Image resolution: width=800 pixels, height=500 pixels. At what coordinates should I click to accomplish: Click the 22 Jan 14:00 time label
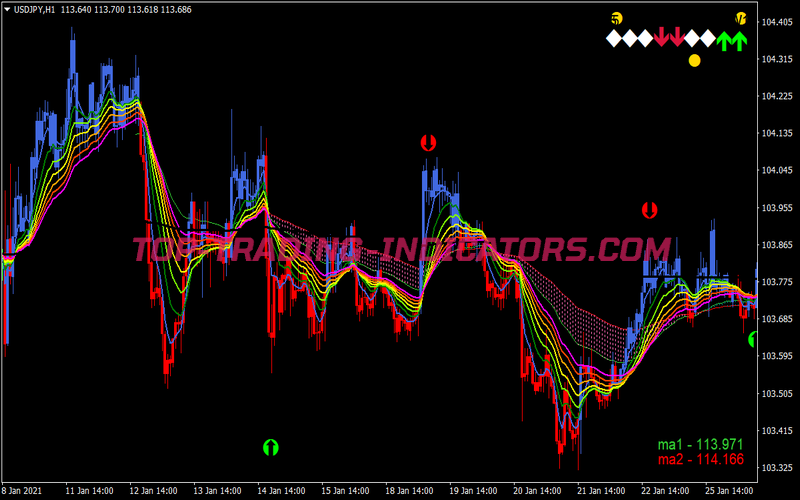[665, 491]
